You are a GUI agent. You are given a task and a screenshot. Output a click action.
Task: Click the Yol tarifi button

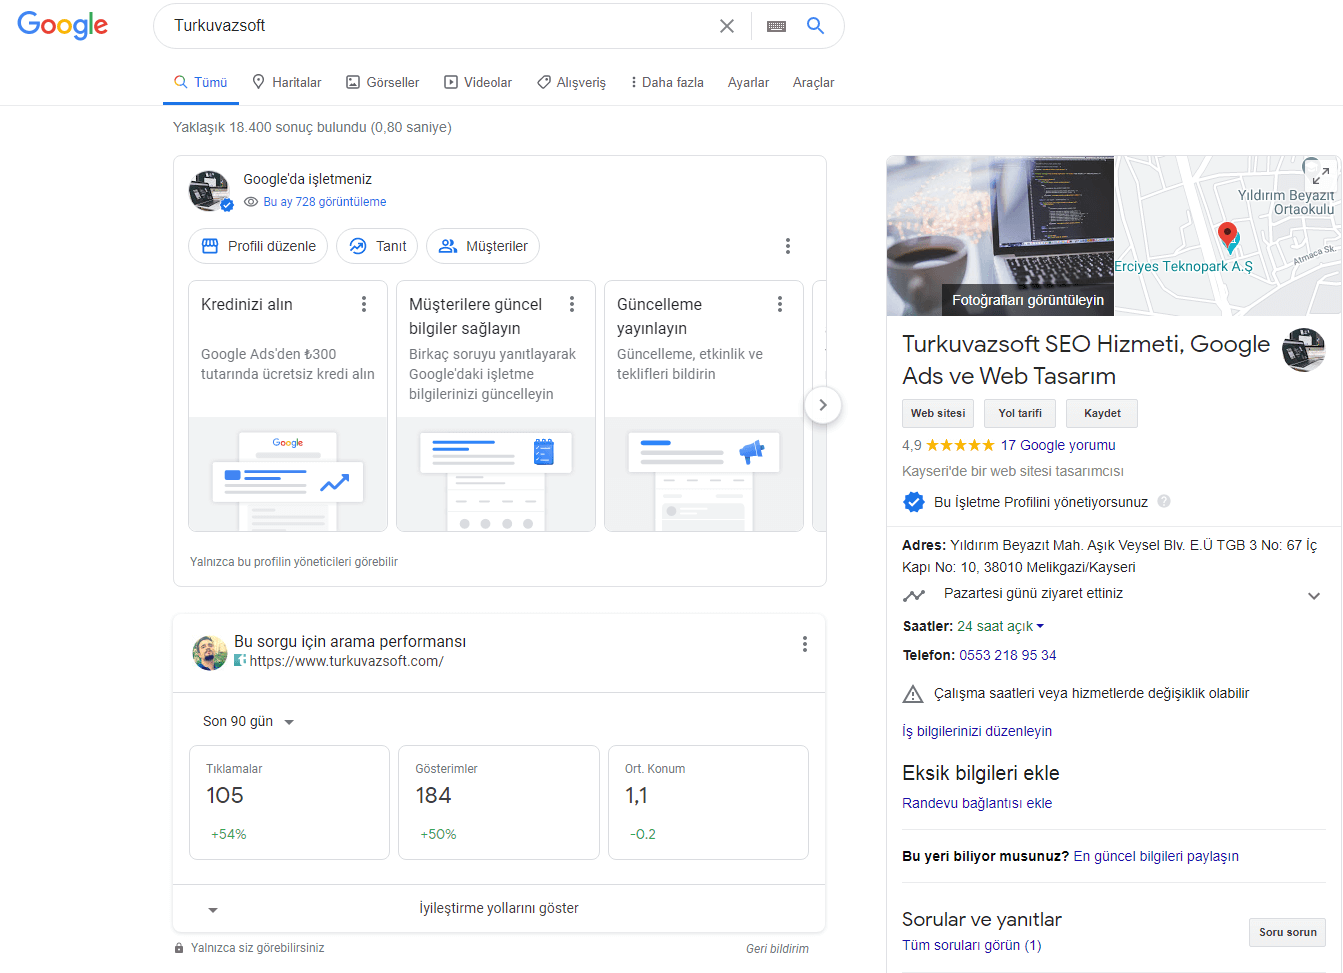click(1020, 413)
